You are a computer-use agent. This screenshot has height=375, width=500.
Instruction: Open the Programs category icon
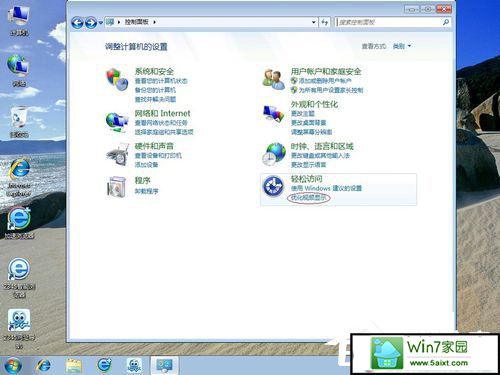(116, 187)
